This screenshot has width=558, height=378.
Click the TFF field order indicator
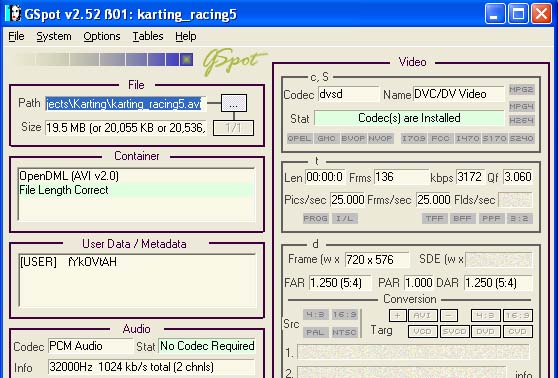click(435, 218)
